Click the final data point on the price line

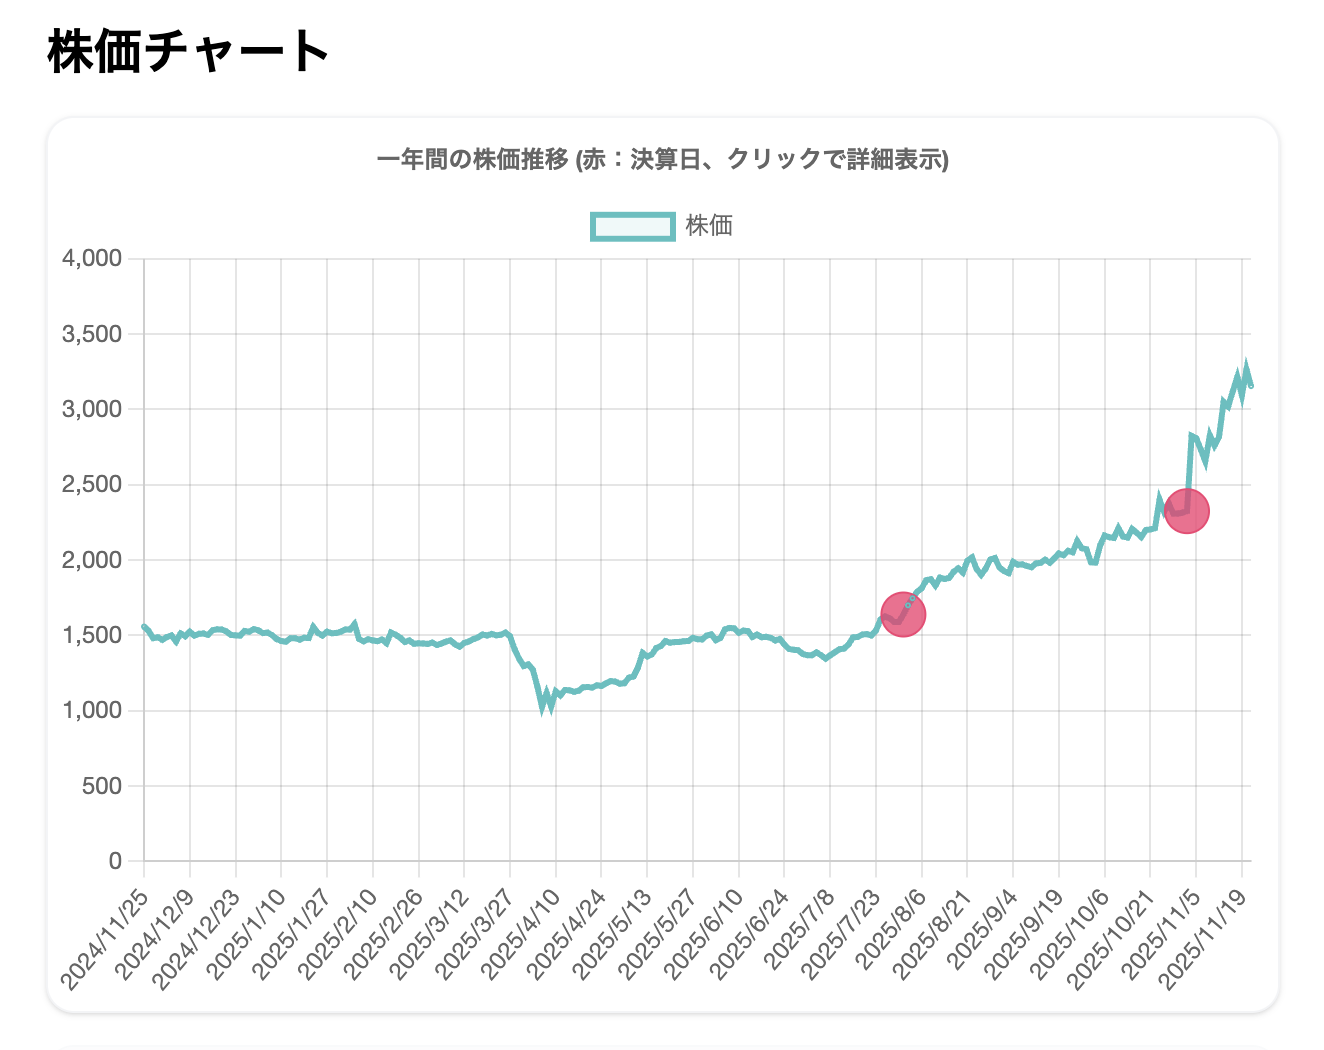click(1251, 385)
